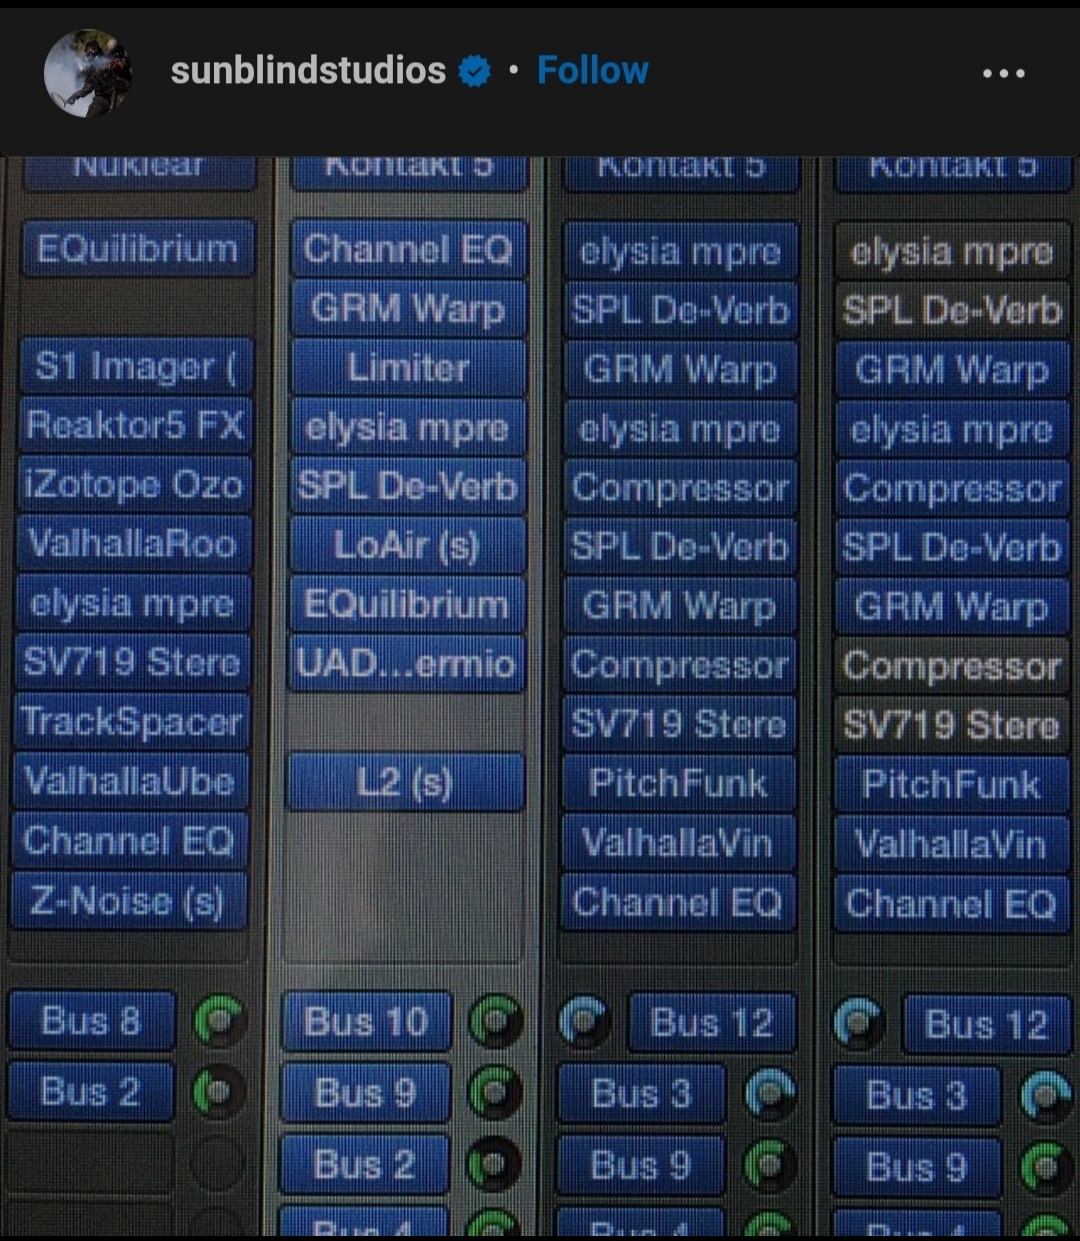Open the Bus 8 send slot
Viewport: 1080px width, 1241px height.
(x=91, y=1021)
